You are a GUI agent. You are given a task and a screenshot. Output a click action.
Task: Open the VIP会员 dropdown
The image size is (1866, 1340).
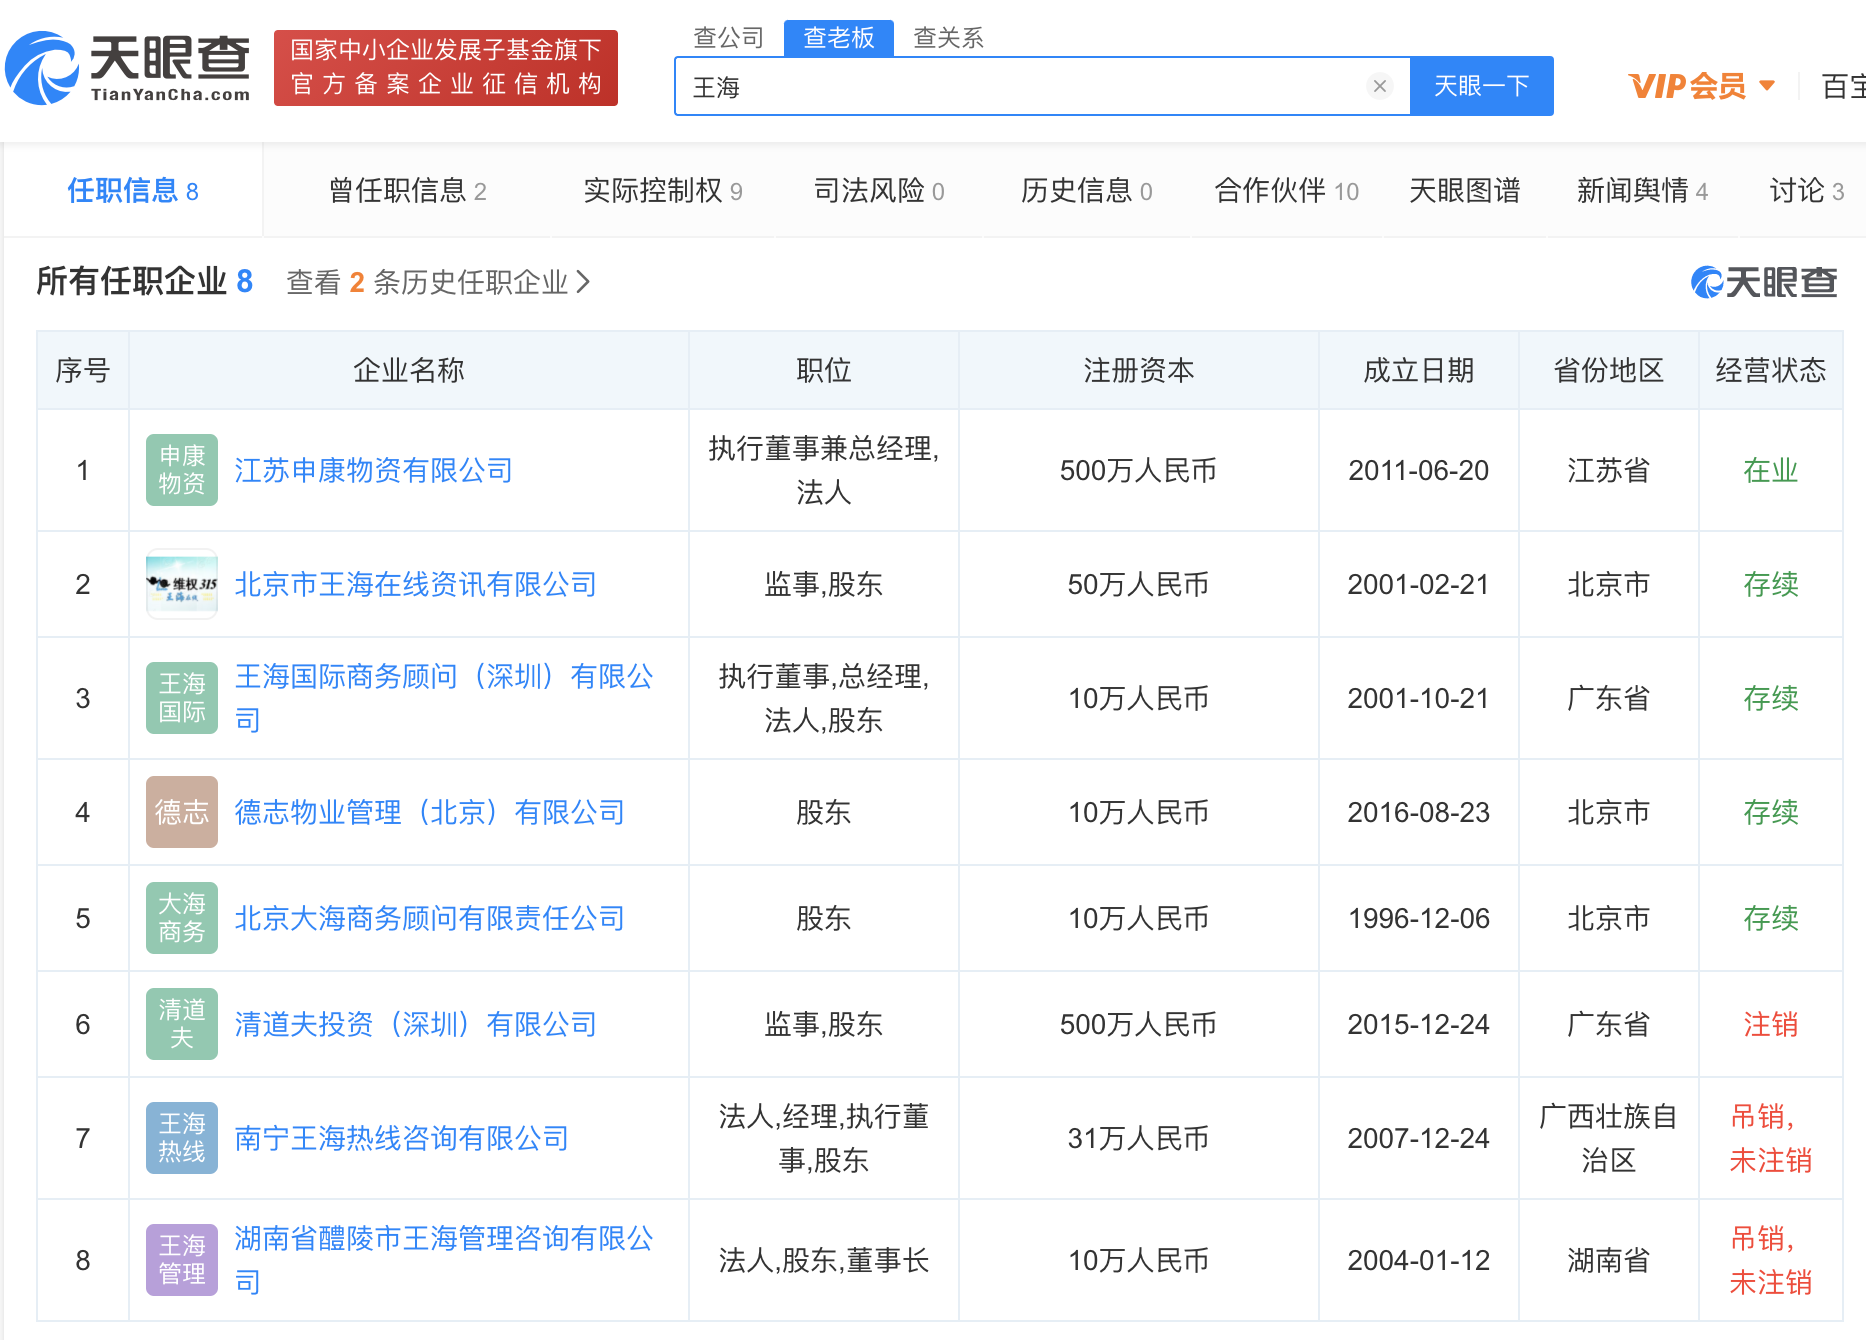point(1702,86)
